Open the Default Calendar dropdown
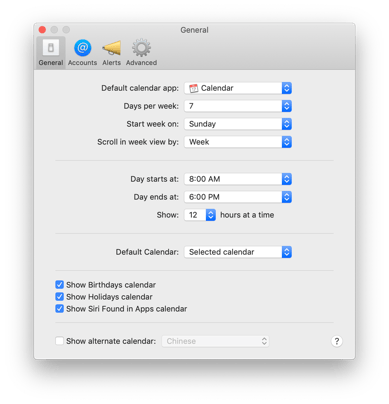Viewport: 389px width, 404px height. (x=238, y=252)
